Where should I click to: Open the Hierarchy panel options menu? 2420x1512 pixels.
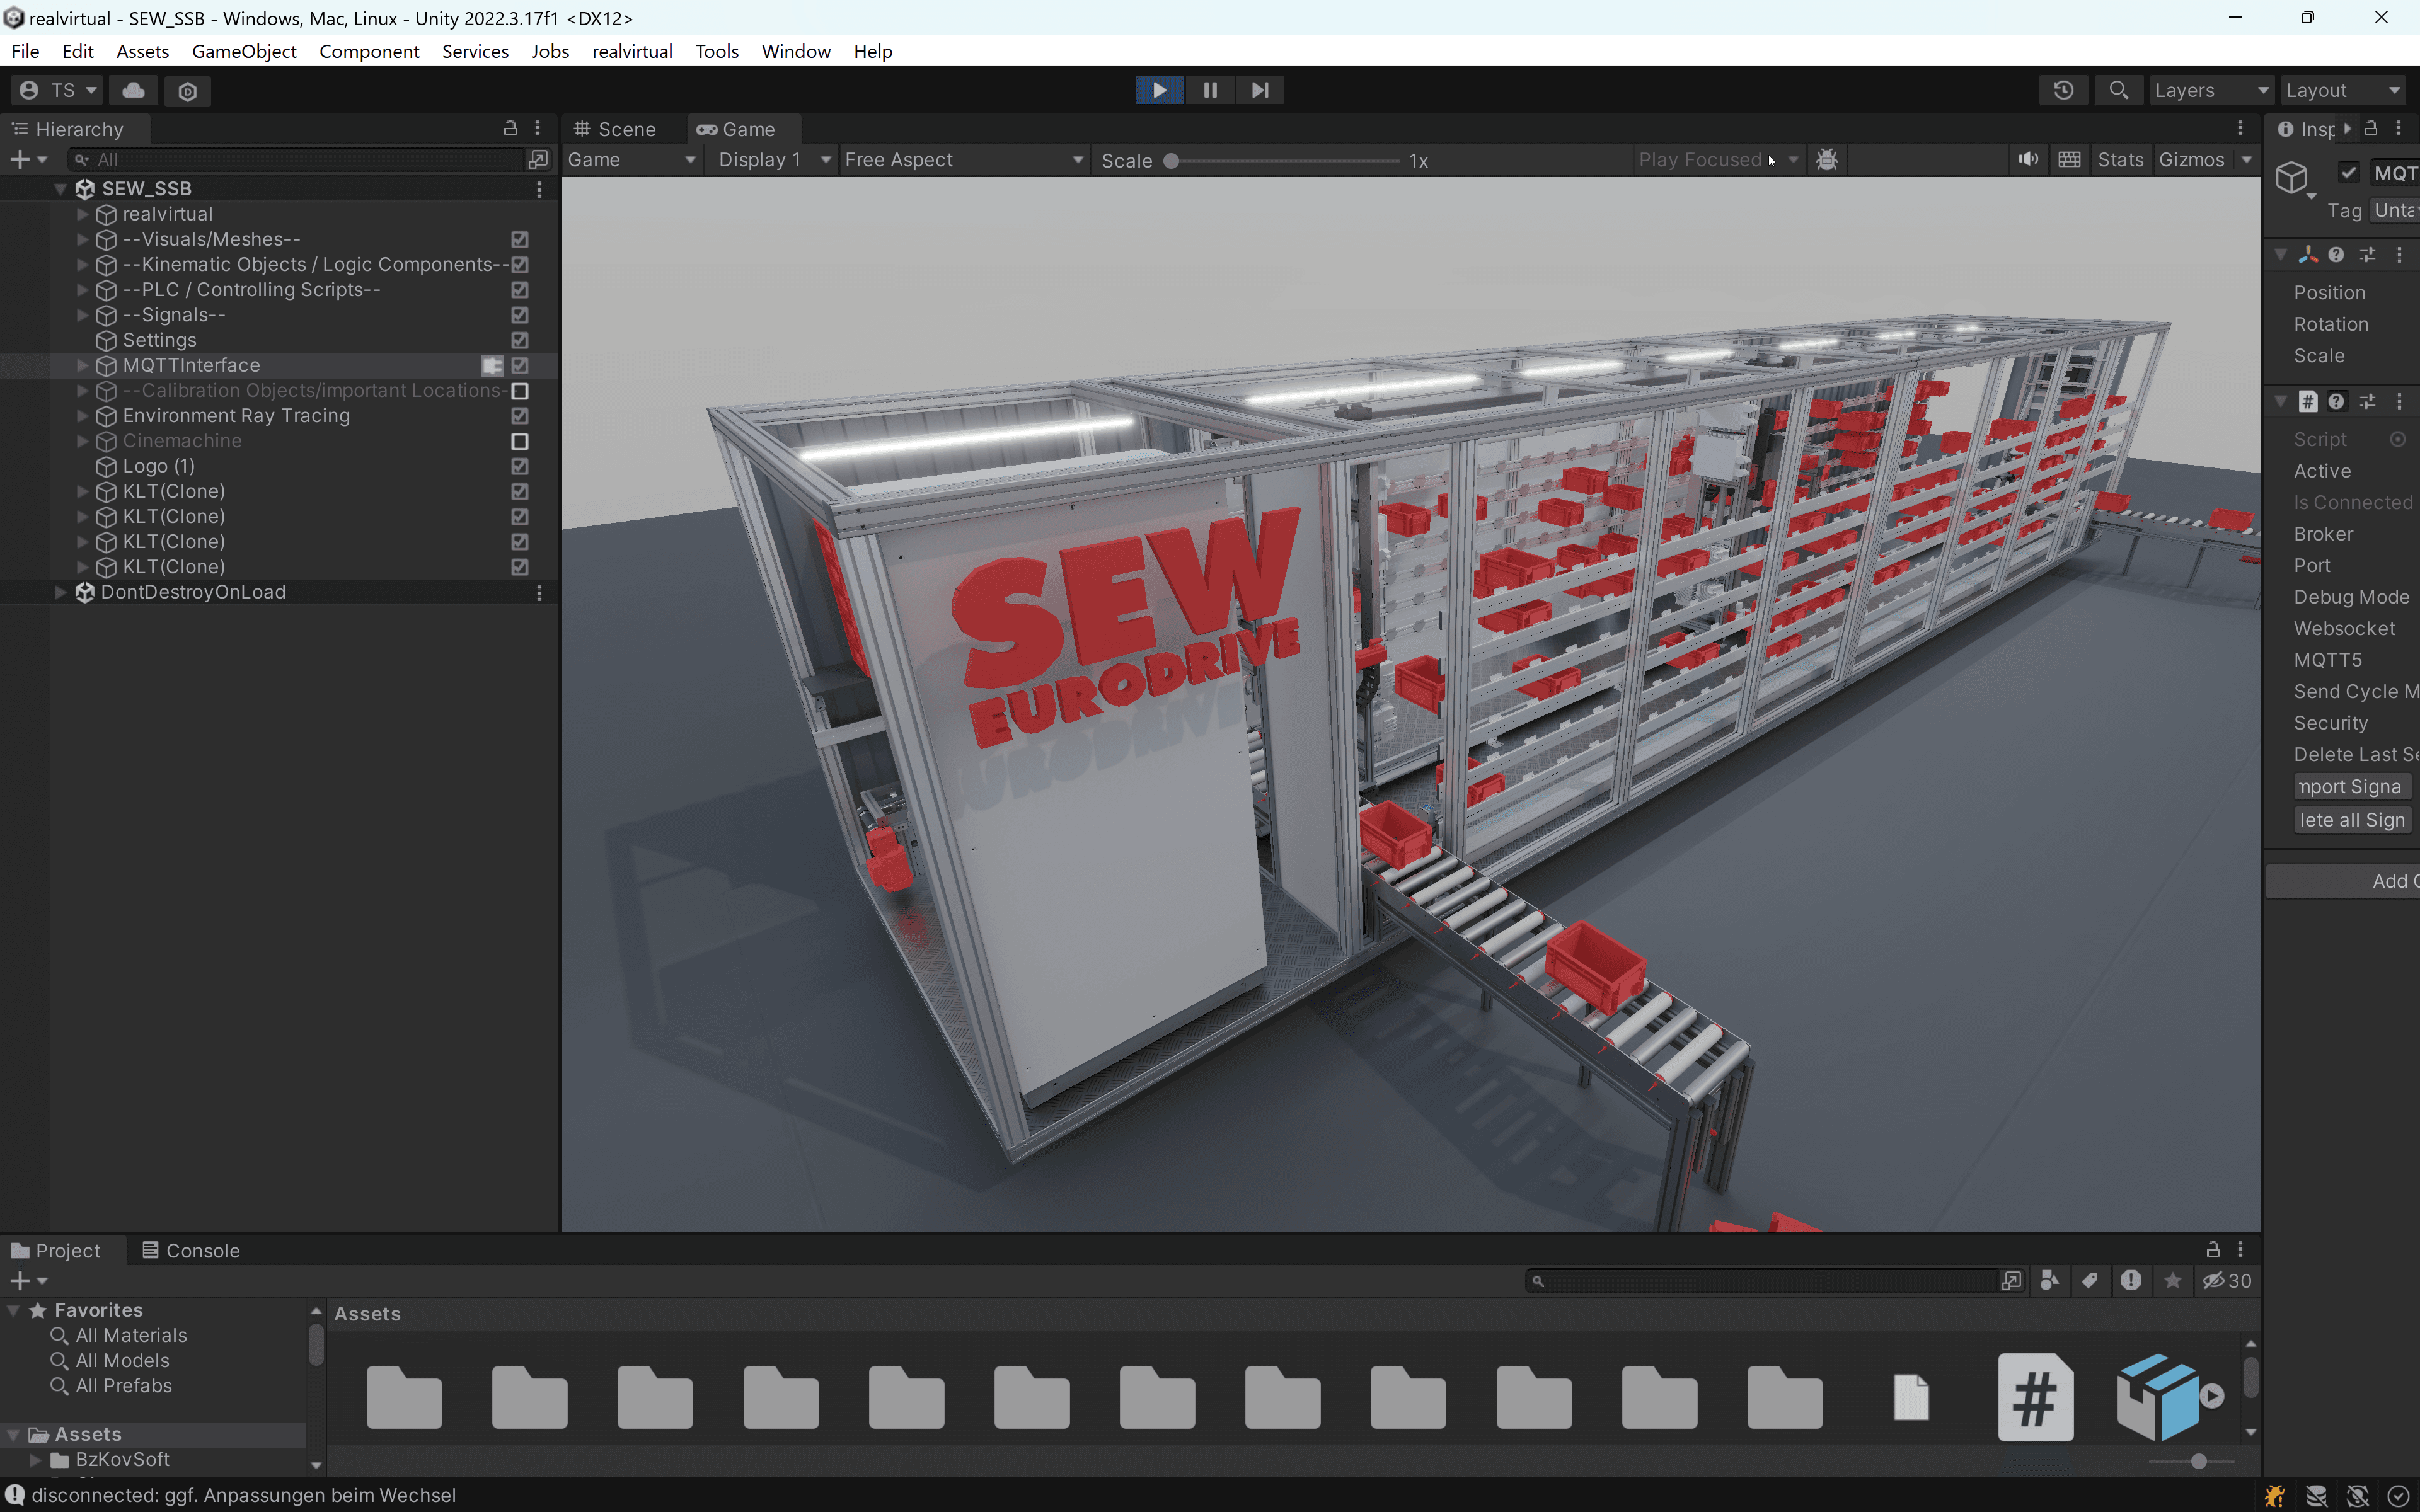(538, 128)
